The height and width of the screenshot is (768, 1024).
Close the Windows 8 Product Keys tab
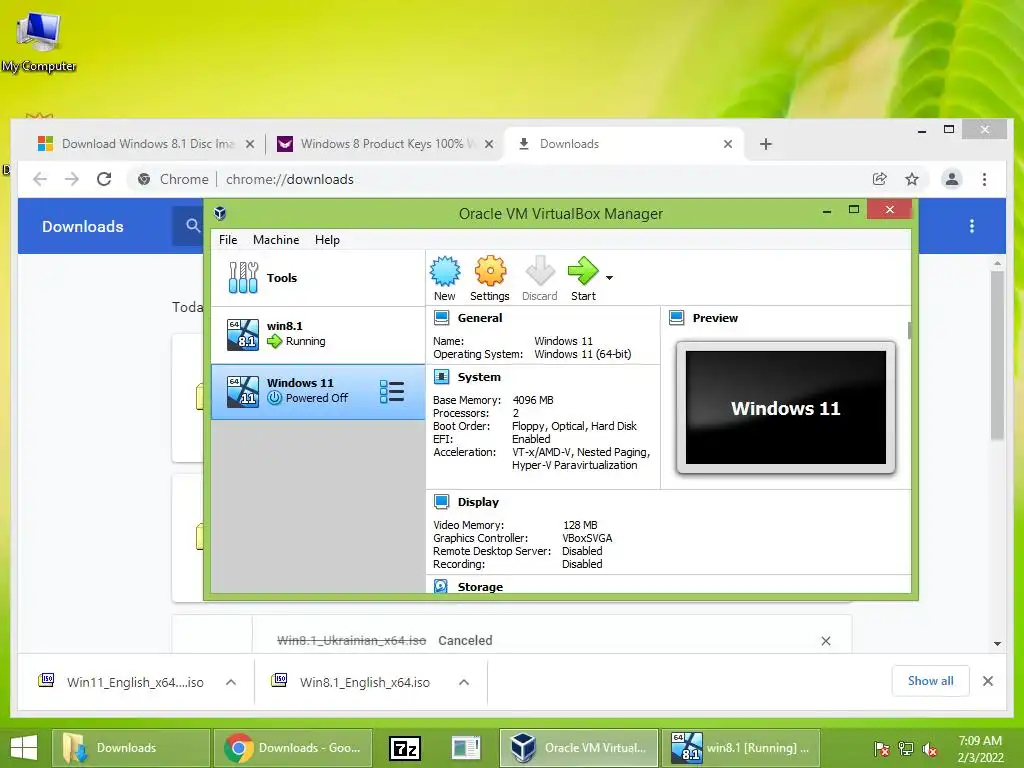488,144
